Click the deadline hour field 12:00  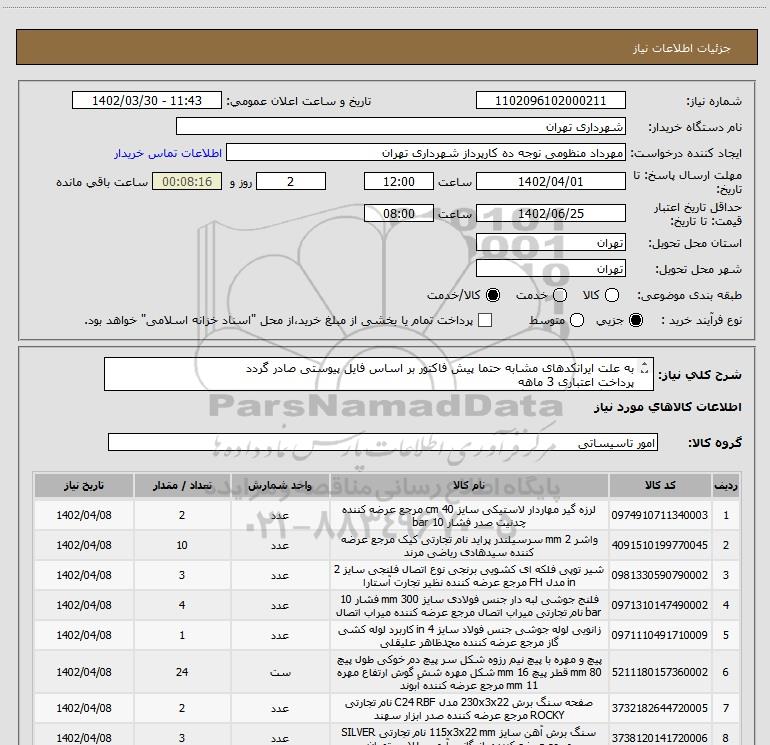(x=399, y=182)
